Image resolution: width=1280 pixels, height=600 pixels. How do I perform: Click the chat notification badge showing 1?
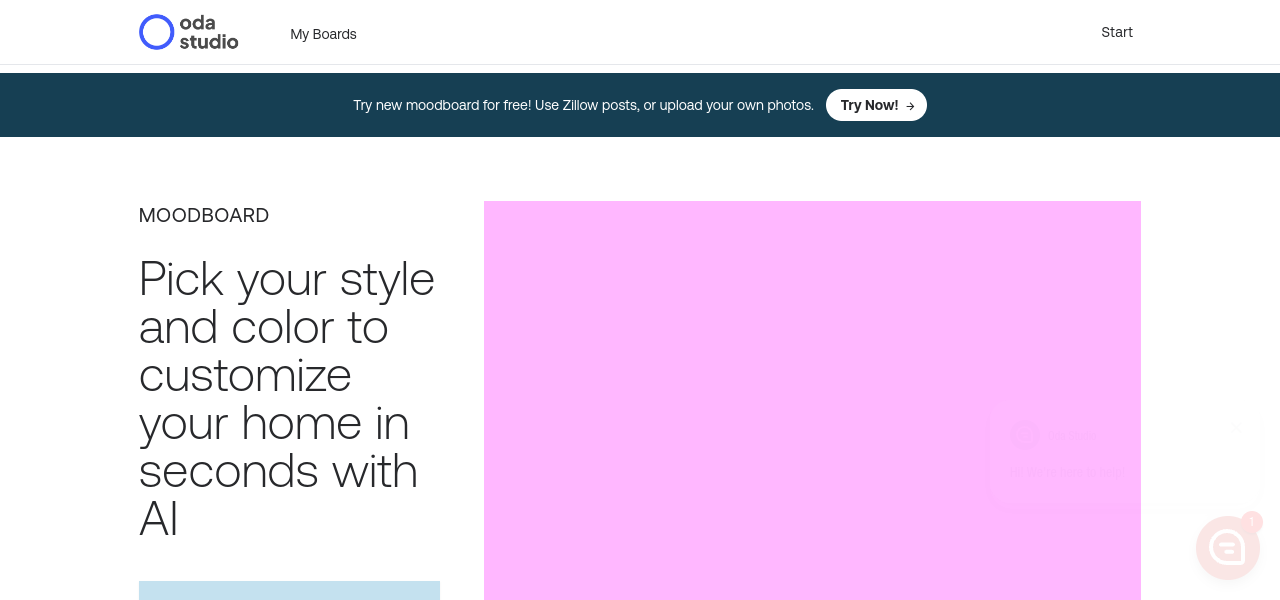(1252, 521)
